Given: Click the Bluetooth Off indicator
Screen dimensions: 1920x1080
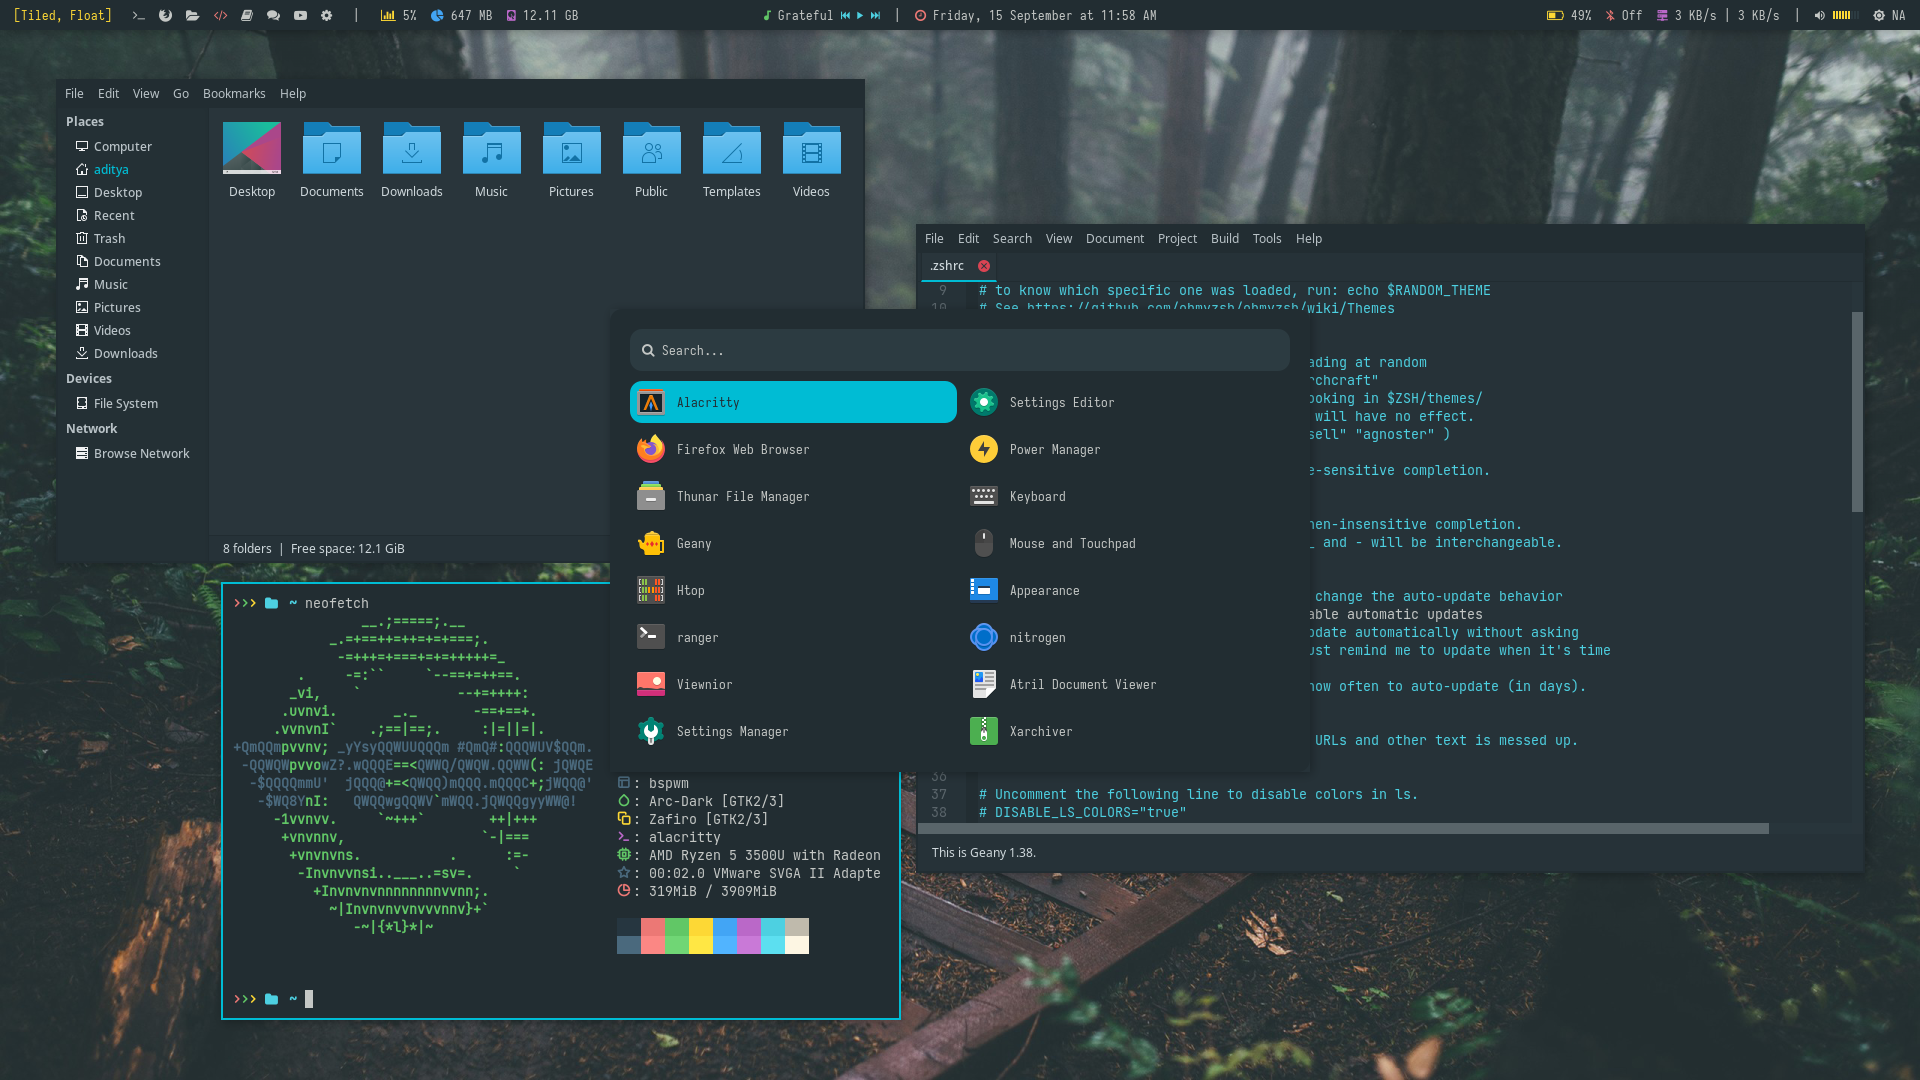Looking at the screenshot, I should (1624, 15).
